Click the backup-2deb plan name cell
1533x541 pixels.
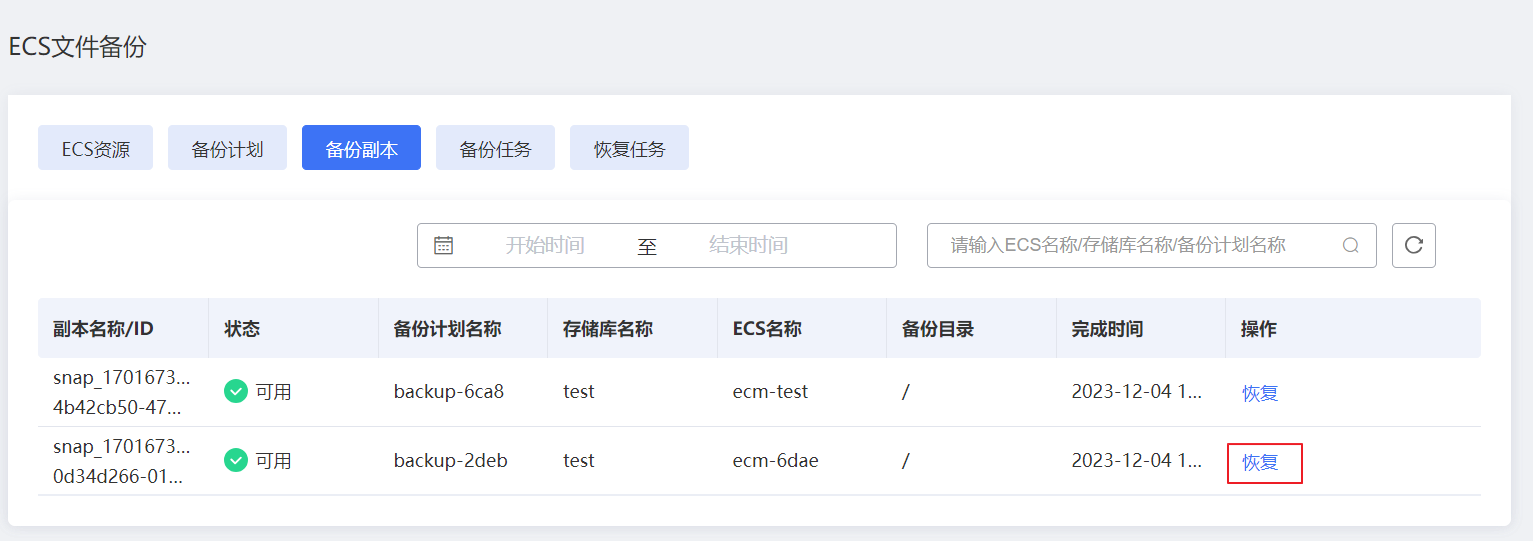point(451,460)
